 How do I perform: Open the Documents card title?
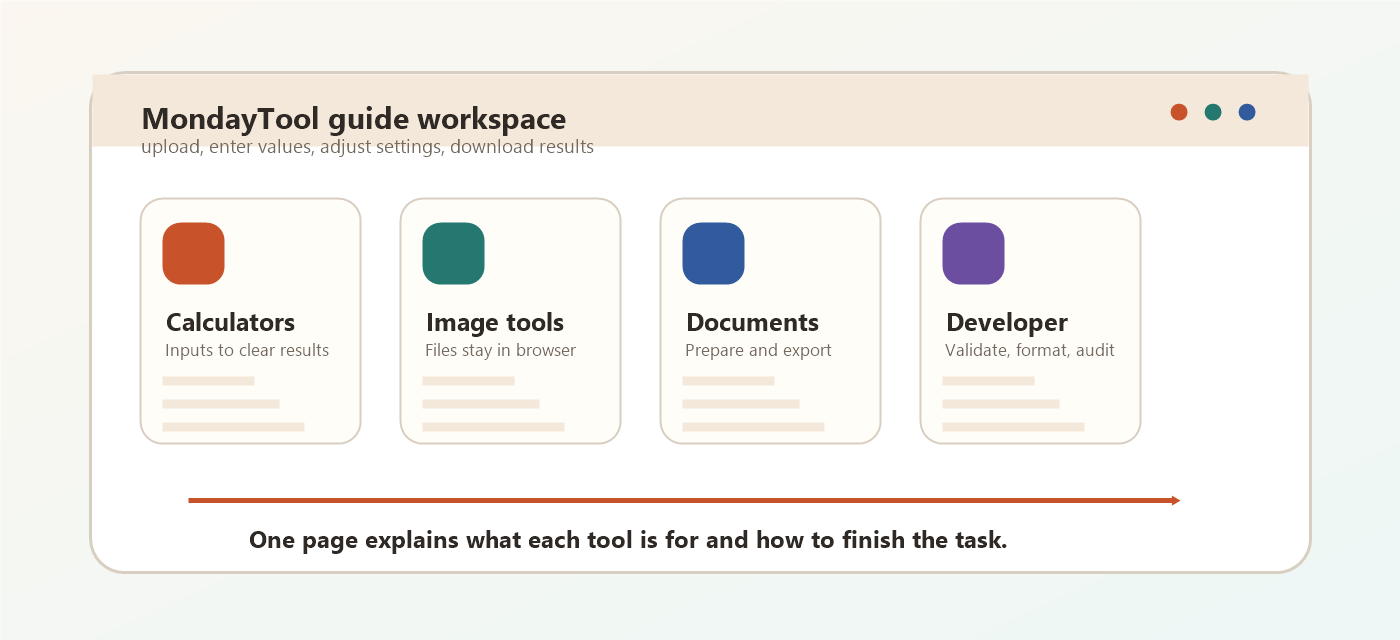coord(752,323)
